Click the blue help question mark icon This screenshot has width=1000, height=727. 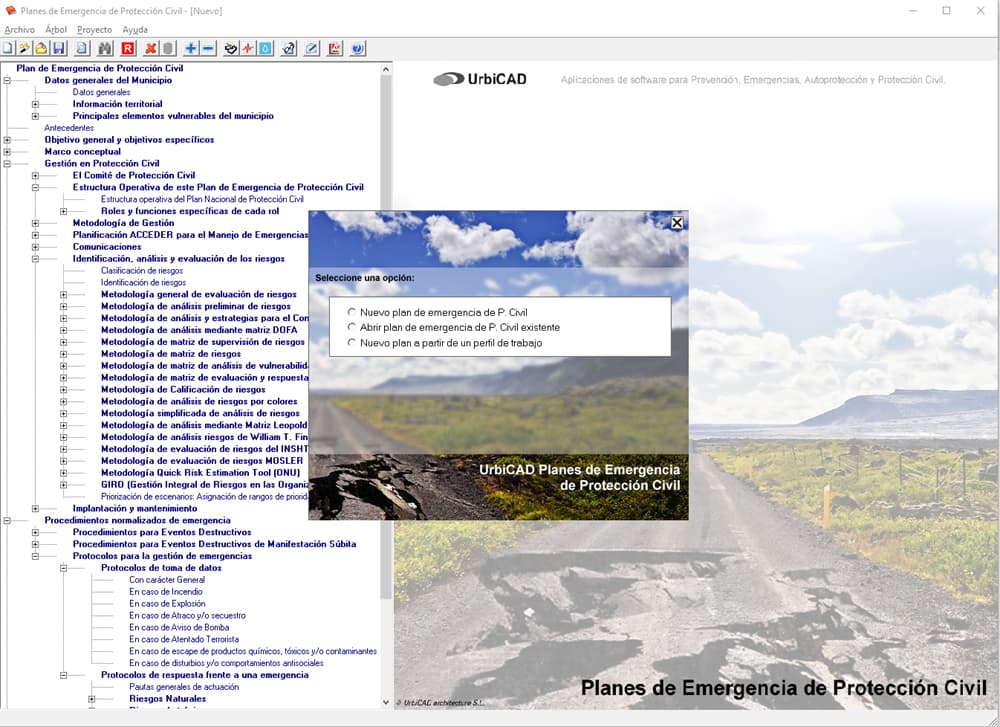(x=358, y=48)
